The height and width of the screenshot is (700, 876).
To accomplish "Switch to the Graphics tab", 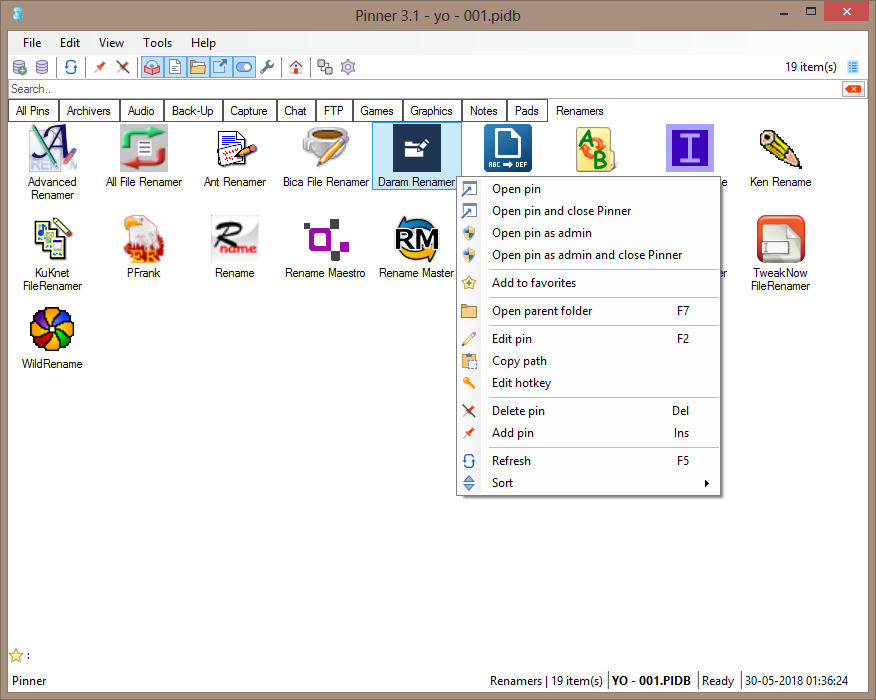I will (431, 111).
